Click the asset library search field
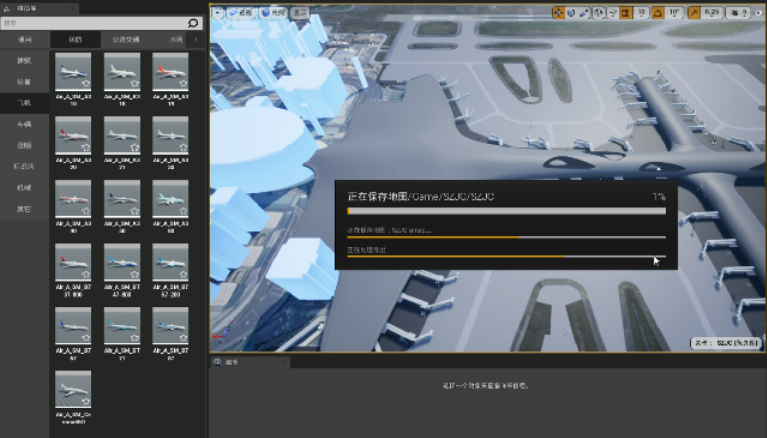Screen dimensions: 767x438 coord(95,22)
